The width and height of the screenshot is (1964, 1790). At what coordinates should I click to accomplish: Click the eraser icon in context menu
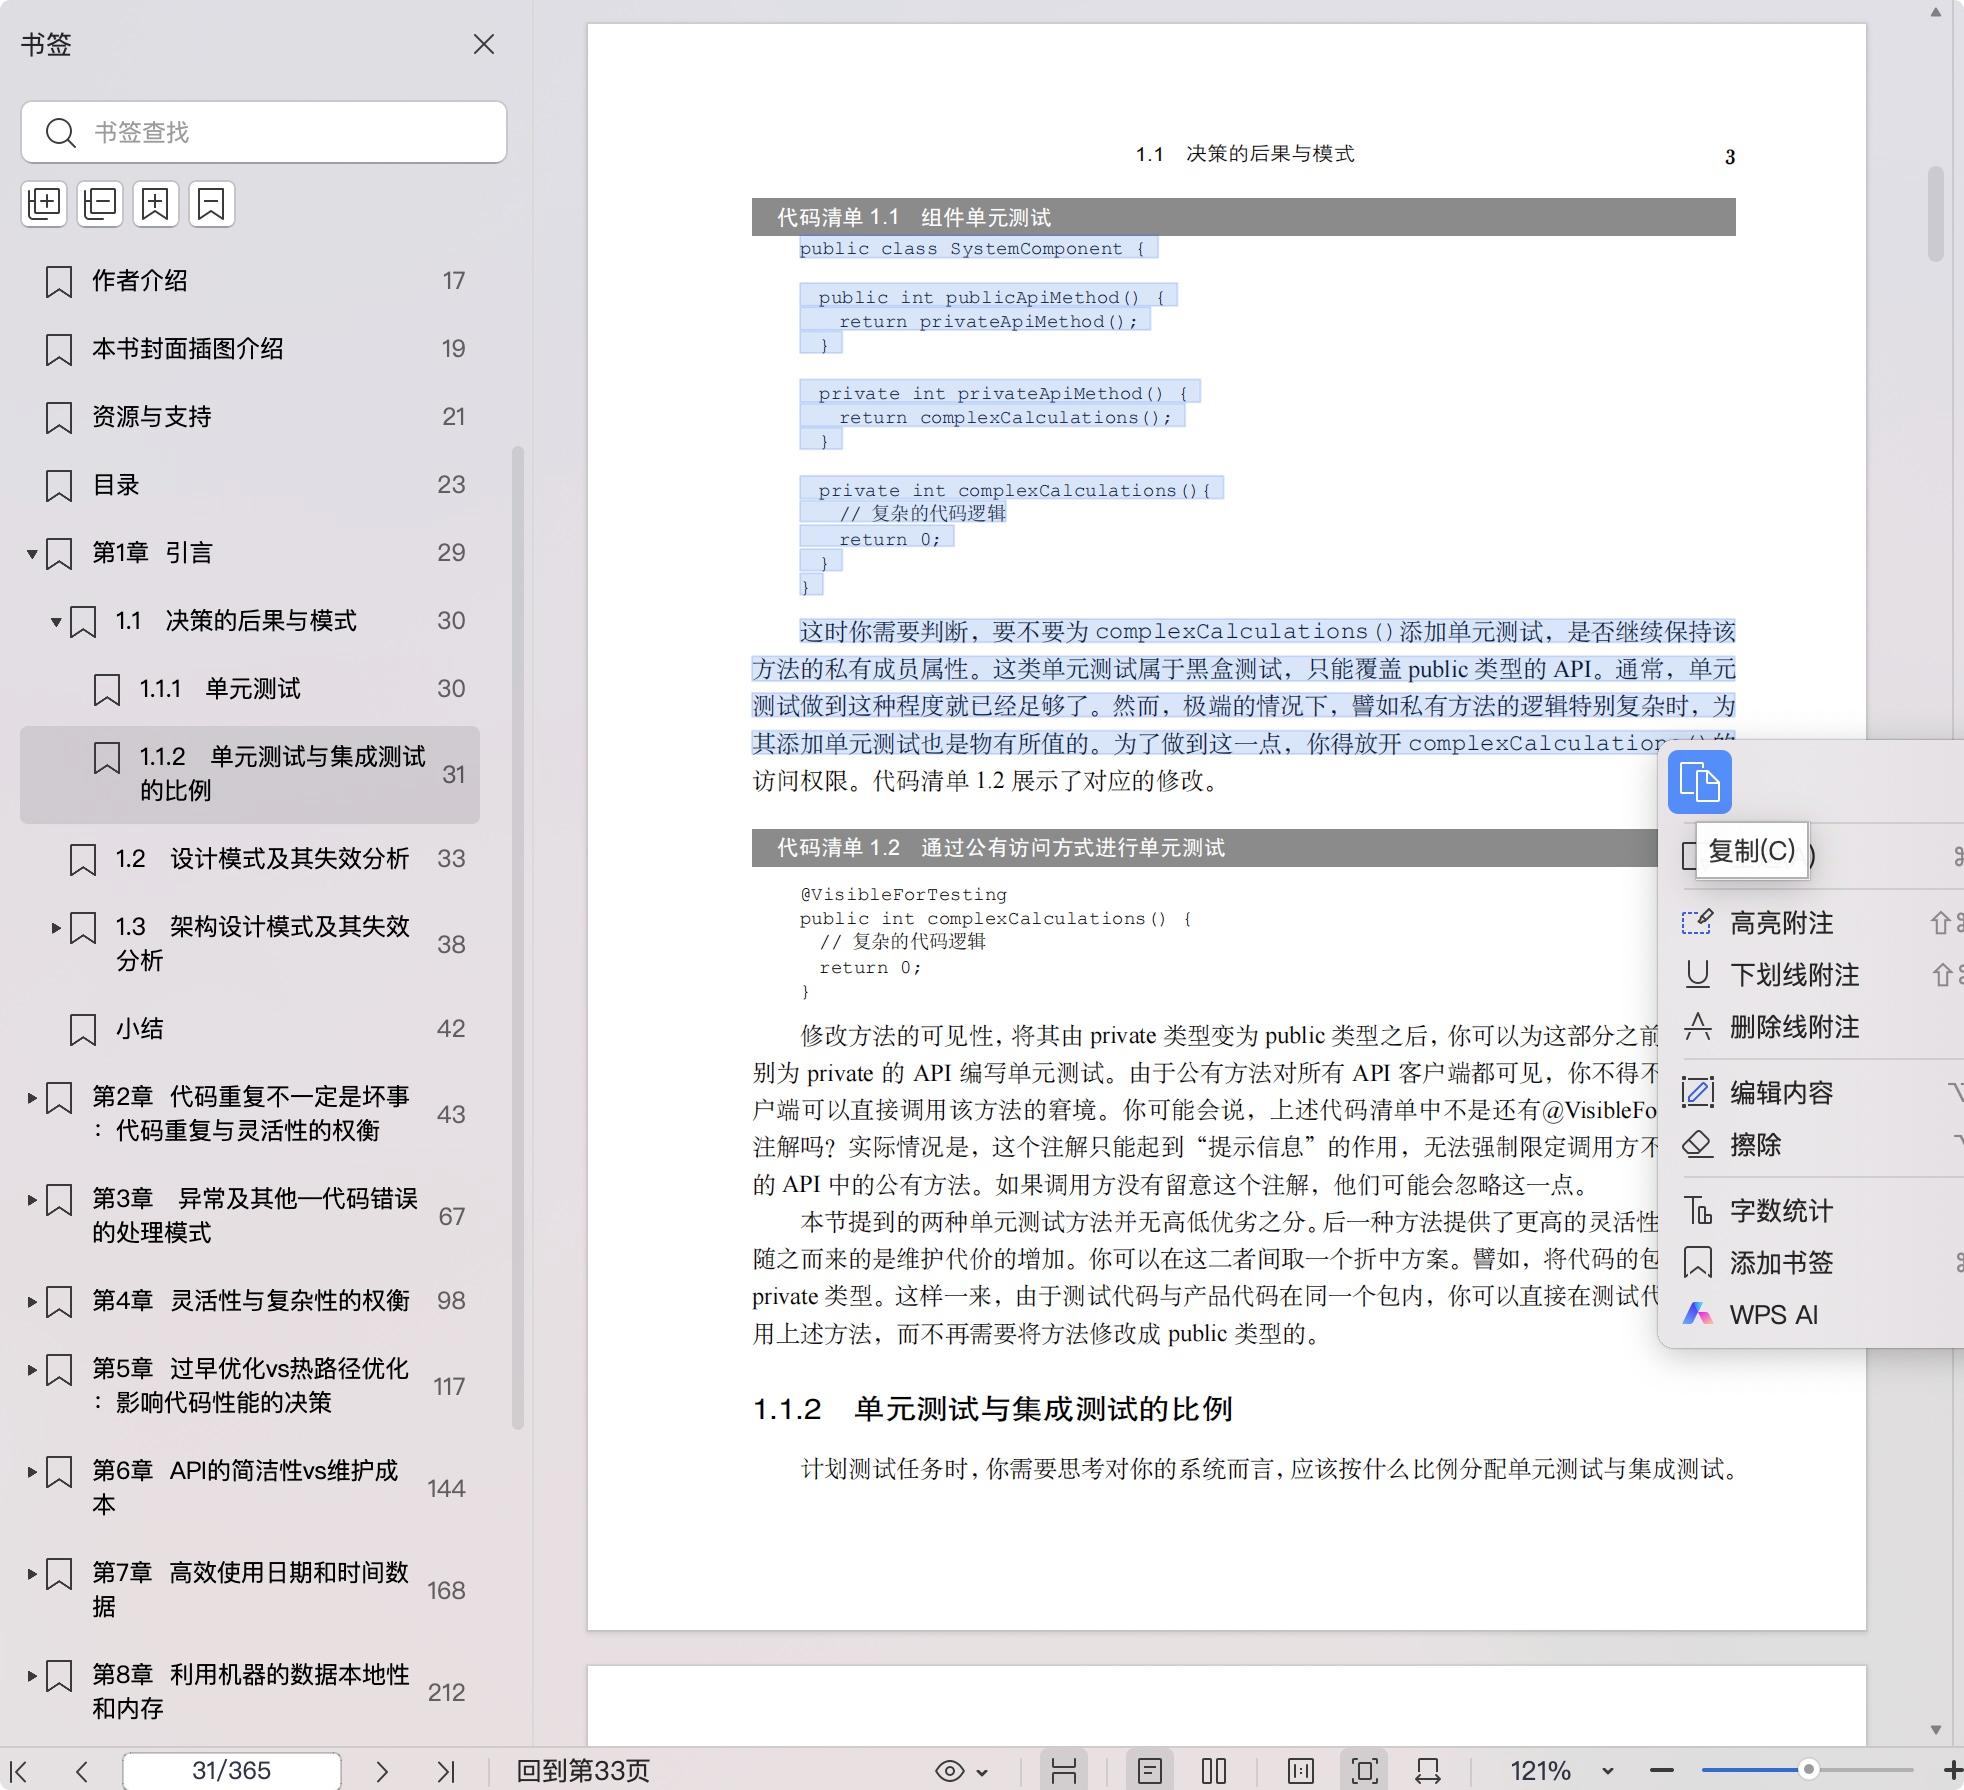pos(1697,1144)
